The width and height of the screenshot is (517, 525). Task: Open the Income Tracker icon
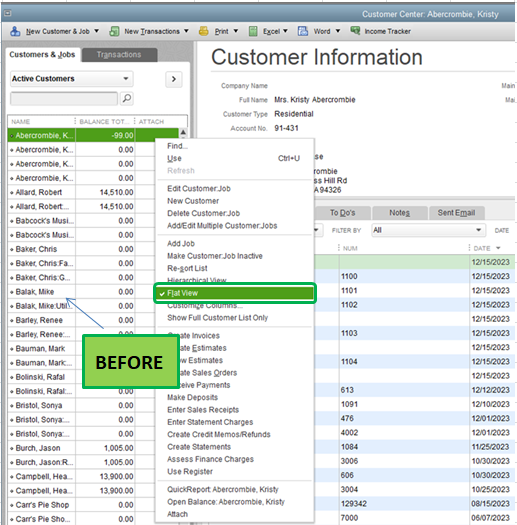point(355,31)
